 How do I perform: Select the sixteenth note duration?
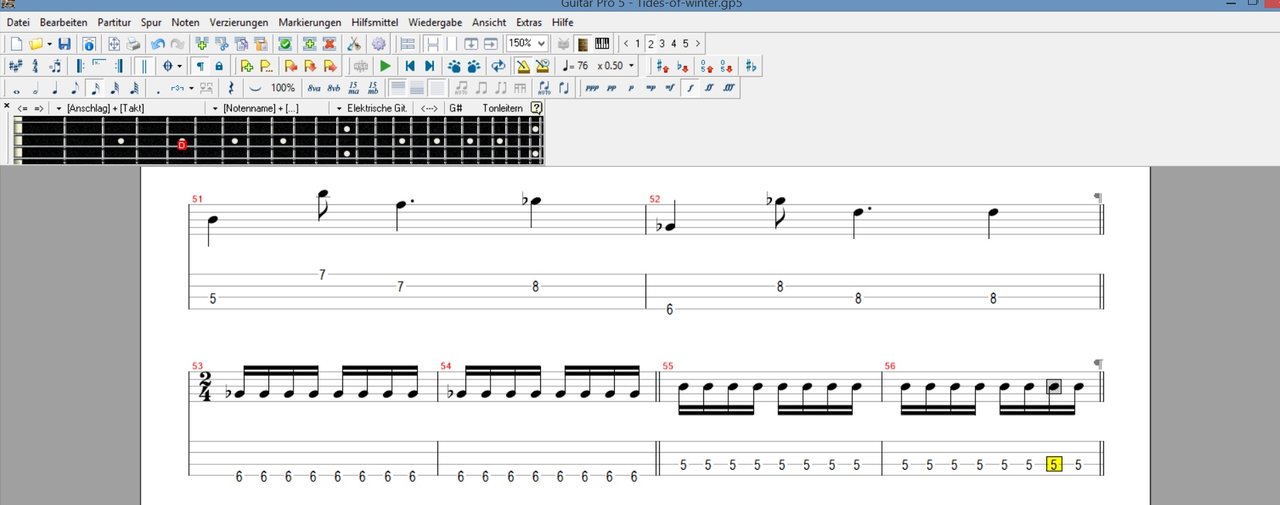[96, 88]
